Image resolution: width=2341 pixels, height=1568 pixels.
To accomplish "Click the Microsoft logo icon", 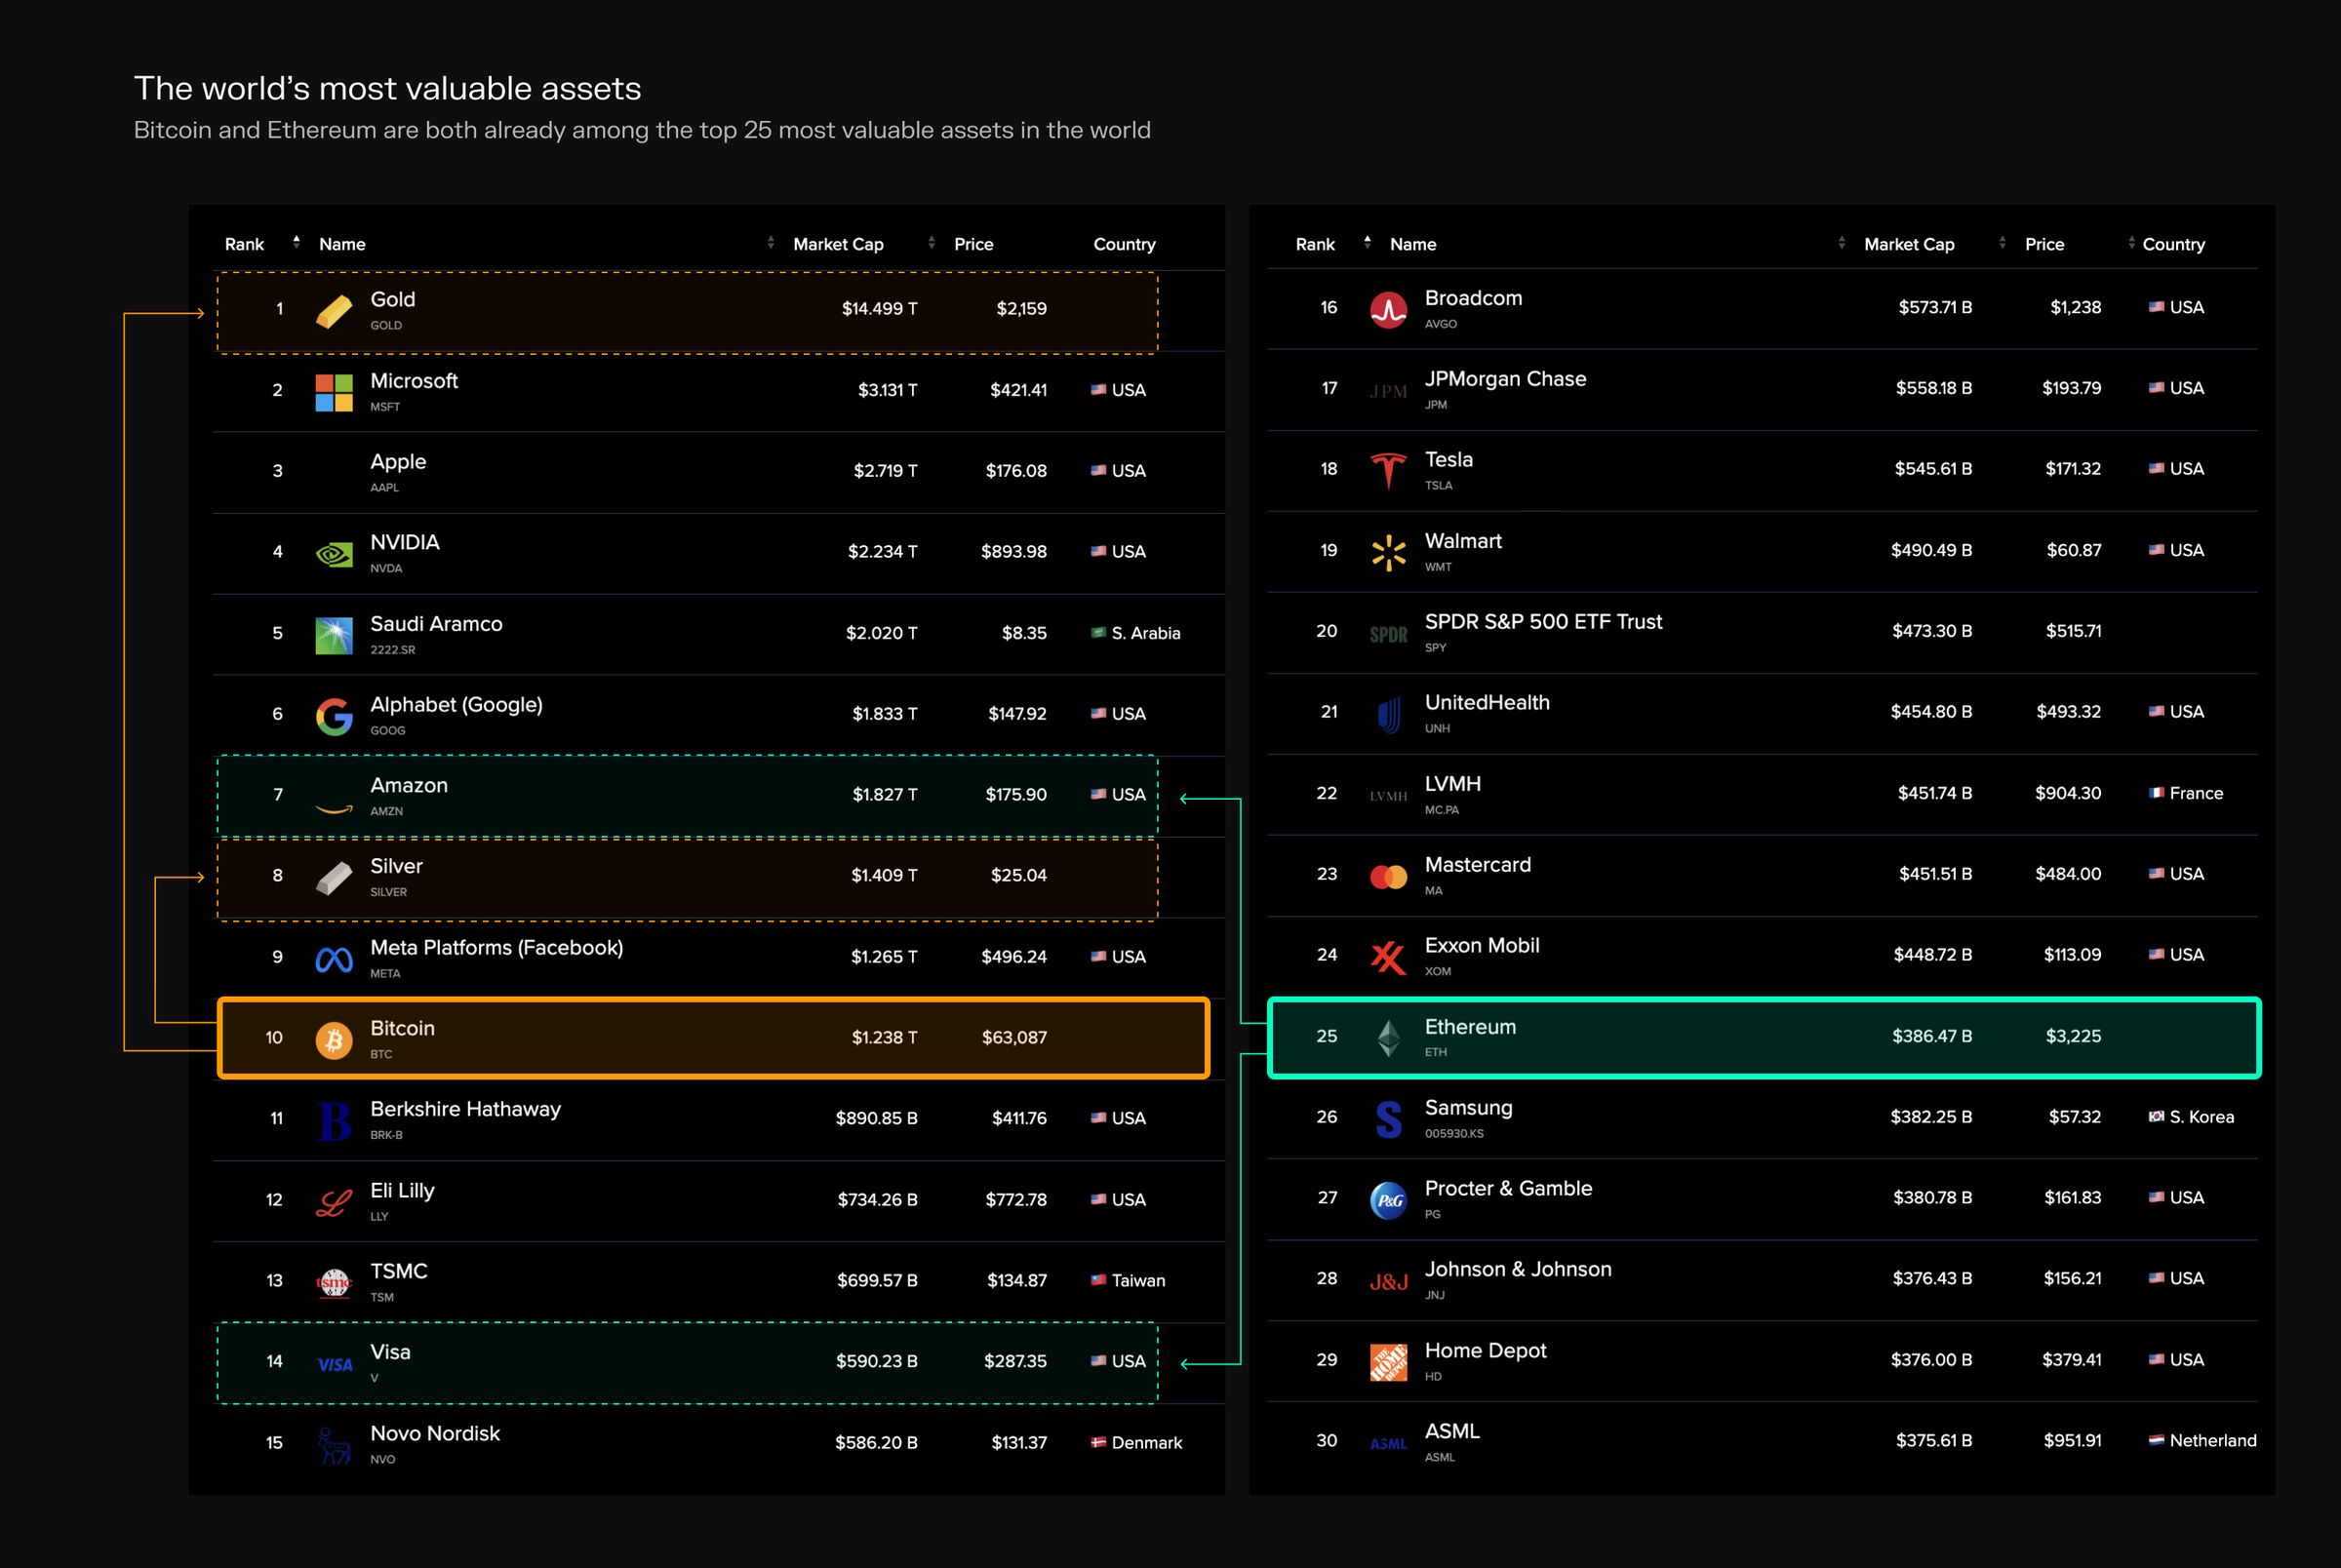I will coord(334,392).
